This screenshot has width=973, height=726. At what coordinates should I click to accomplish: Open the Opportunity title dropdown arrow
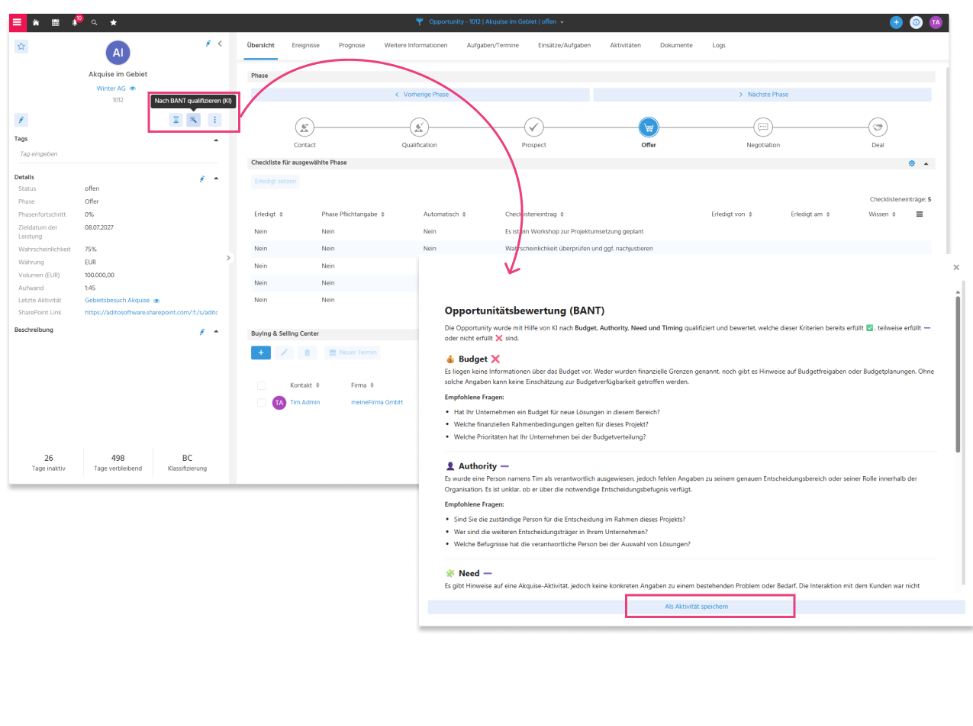pyautogui.click(x=562, y=22)
